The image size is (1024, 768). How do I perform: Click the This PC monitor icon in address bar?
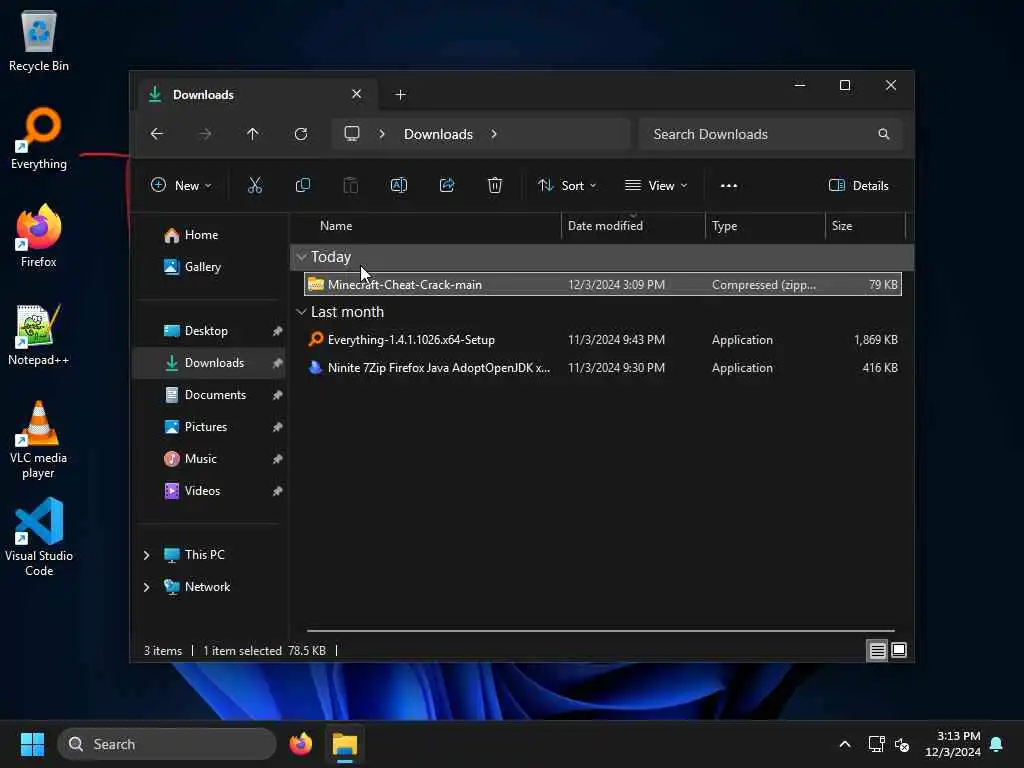tap(352, 134)
